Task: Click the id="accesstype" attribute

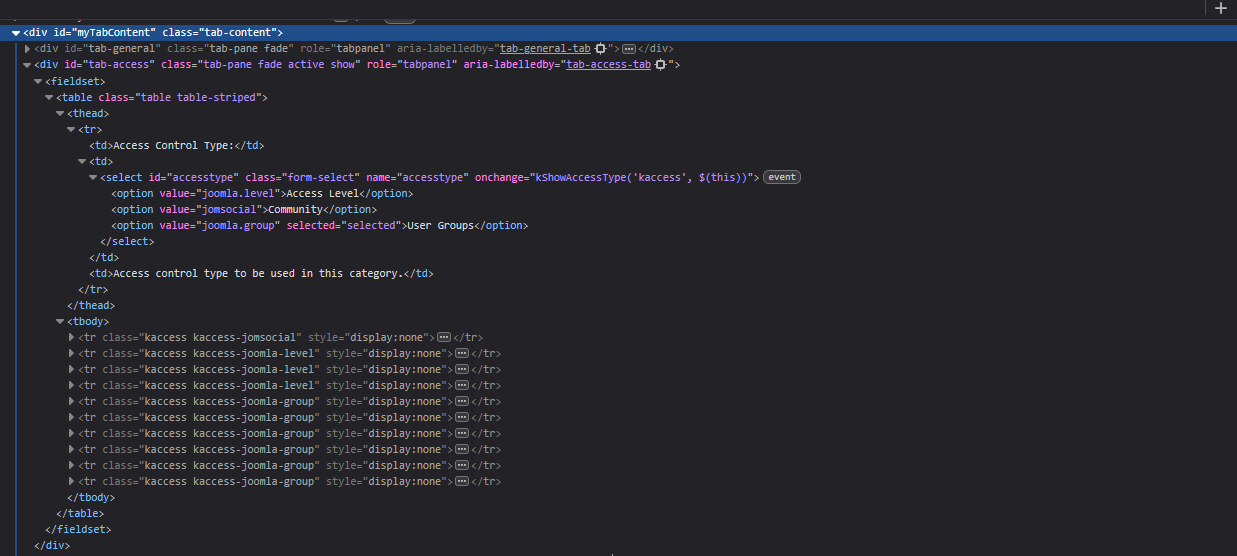Action: coord(194,177)
